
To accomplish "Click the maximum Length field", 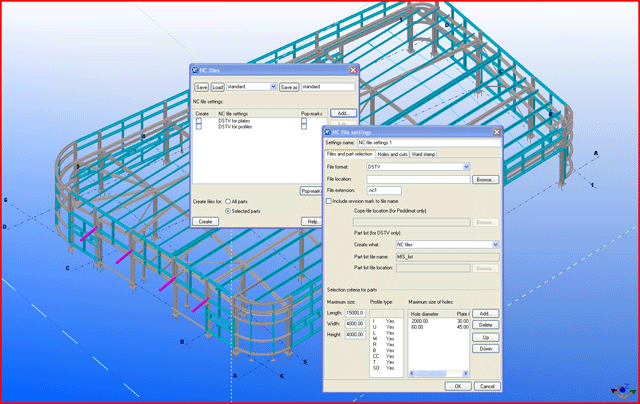I will [x=355, y=313].
